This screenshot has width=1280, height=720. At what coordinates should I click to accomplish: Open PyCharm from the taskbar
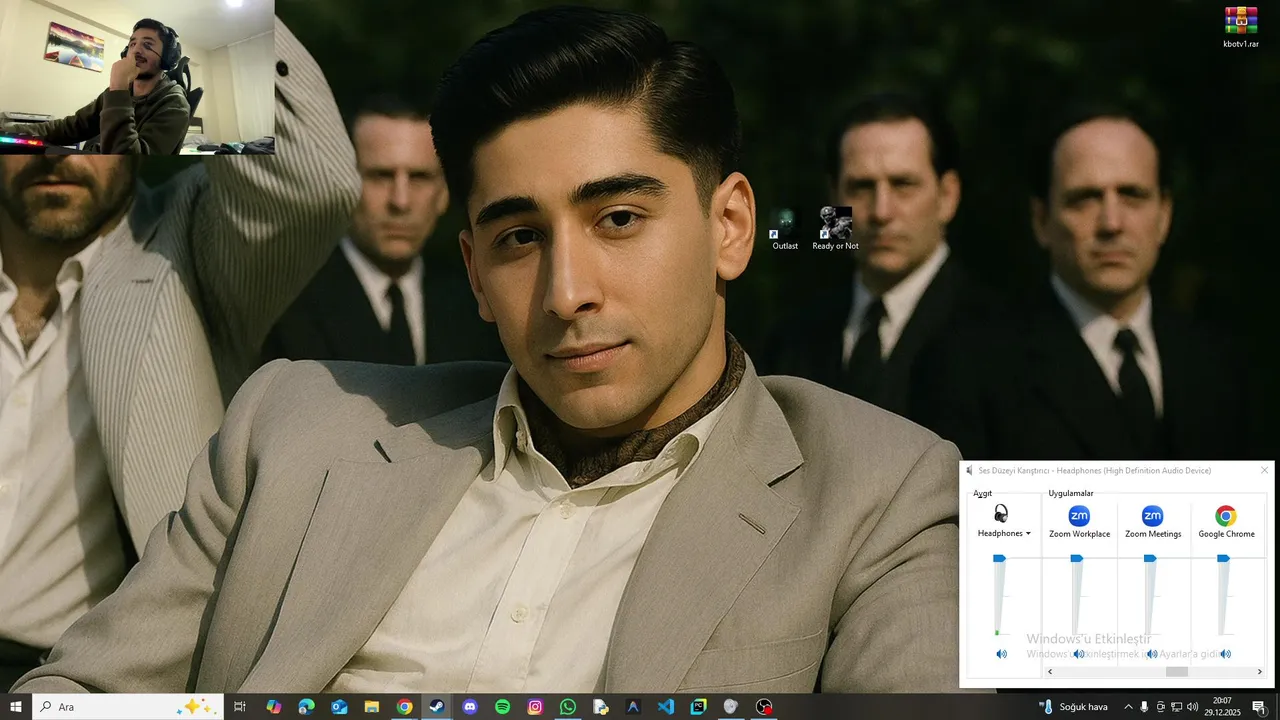(699, 707)
